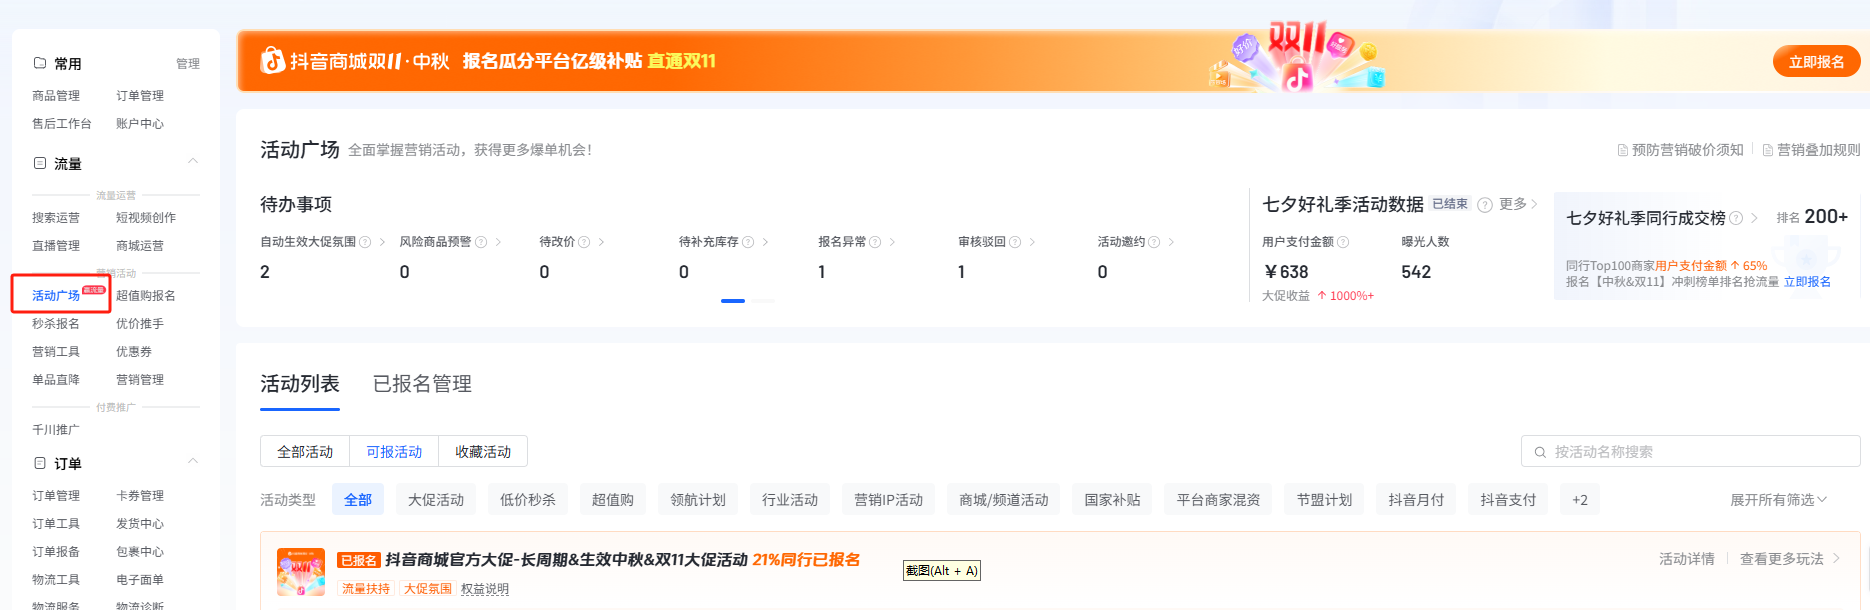Click the Douyin shop logo in the banner
Viewport: 1870px width, 610px height.
(273, 61)
